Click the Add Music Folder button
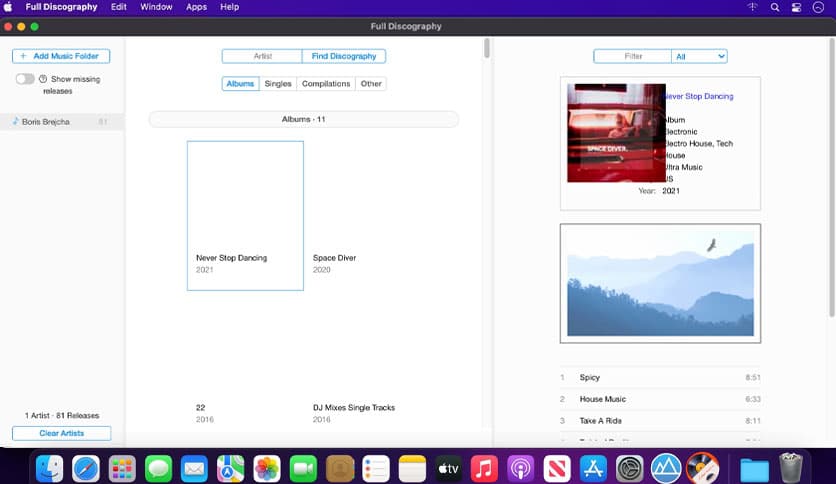Screen dimensions: 836x484 point(61,57)
